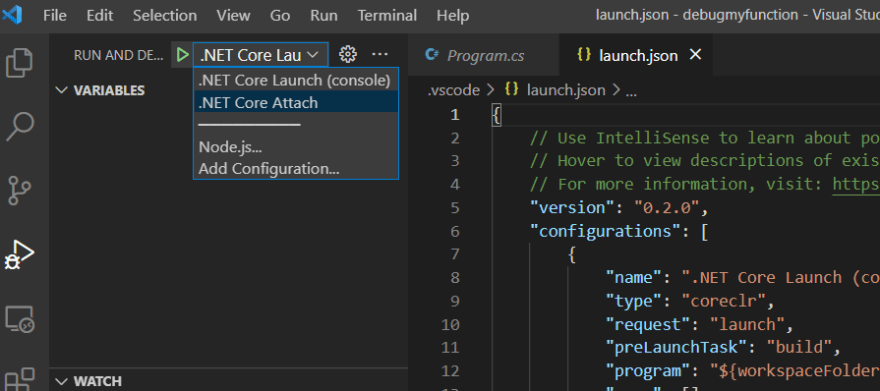This screenshot has height=391, width=880.
Task: Click the Visual Studio Code logo
Action: (x=12, y=15)
